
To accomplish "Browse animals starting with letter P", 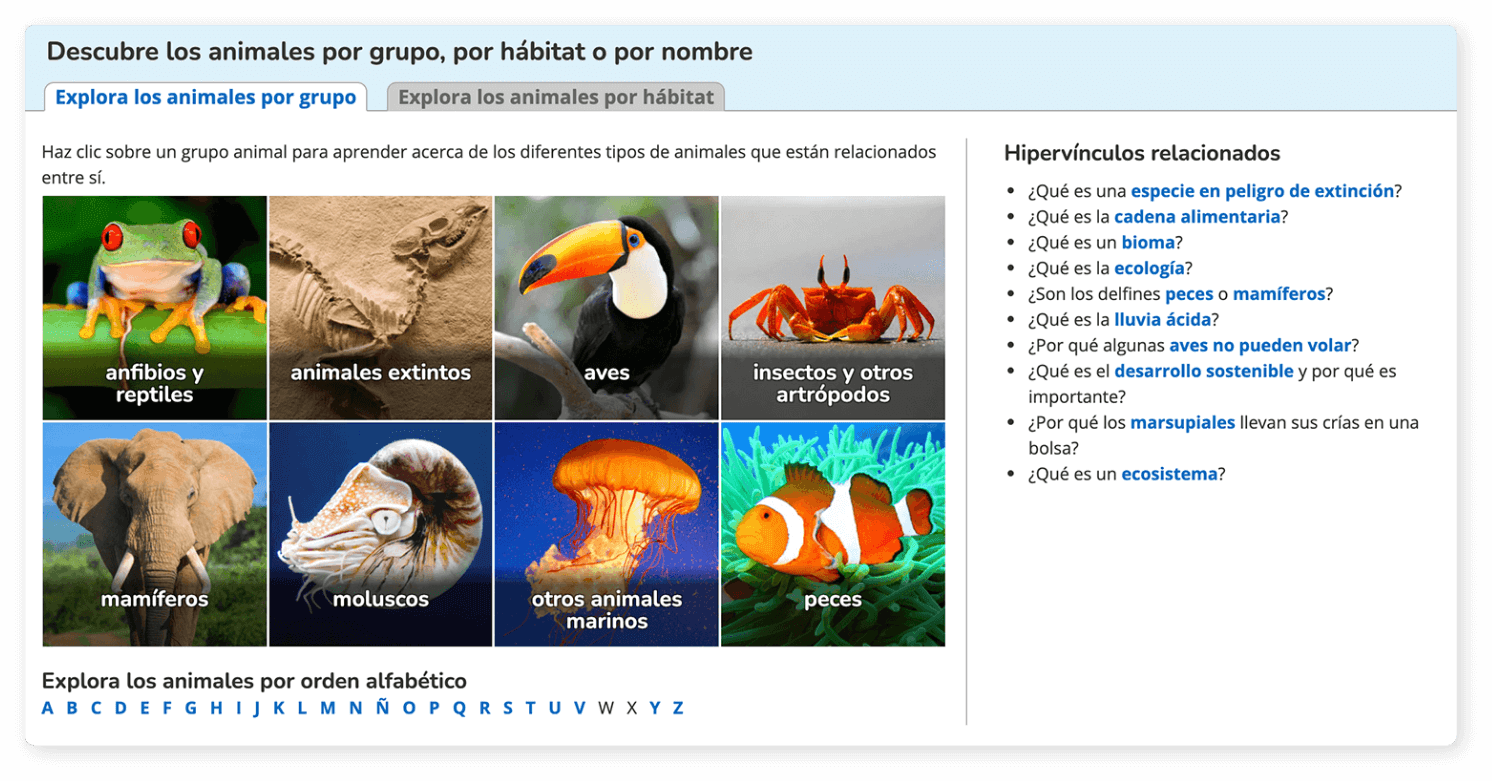I will tap(434, 708).
